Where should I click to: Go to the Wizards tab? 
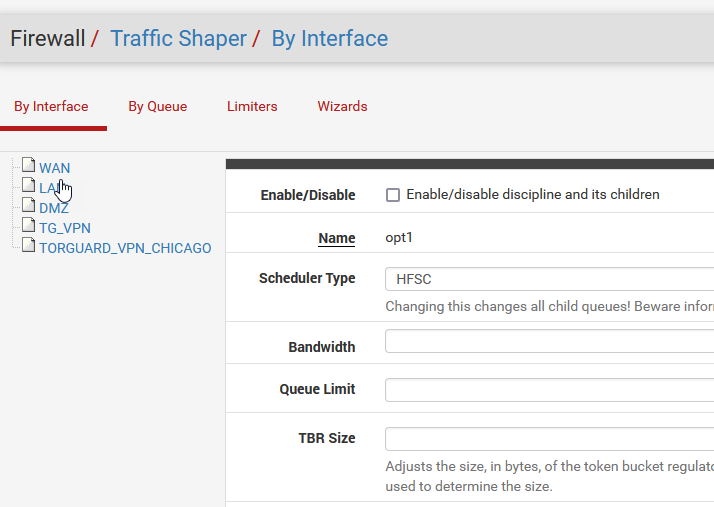342,106
